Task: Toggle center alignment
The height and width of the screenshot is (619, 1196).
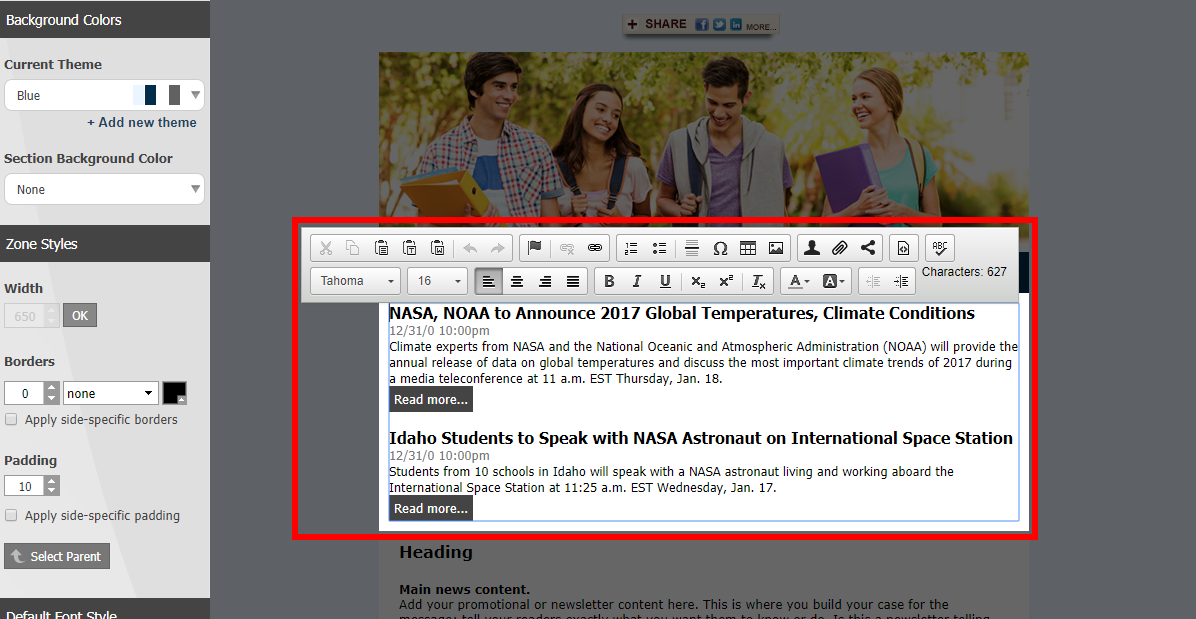Action: click(517, 281)
